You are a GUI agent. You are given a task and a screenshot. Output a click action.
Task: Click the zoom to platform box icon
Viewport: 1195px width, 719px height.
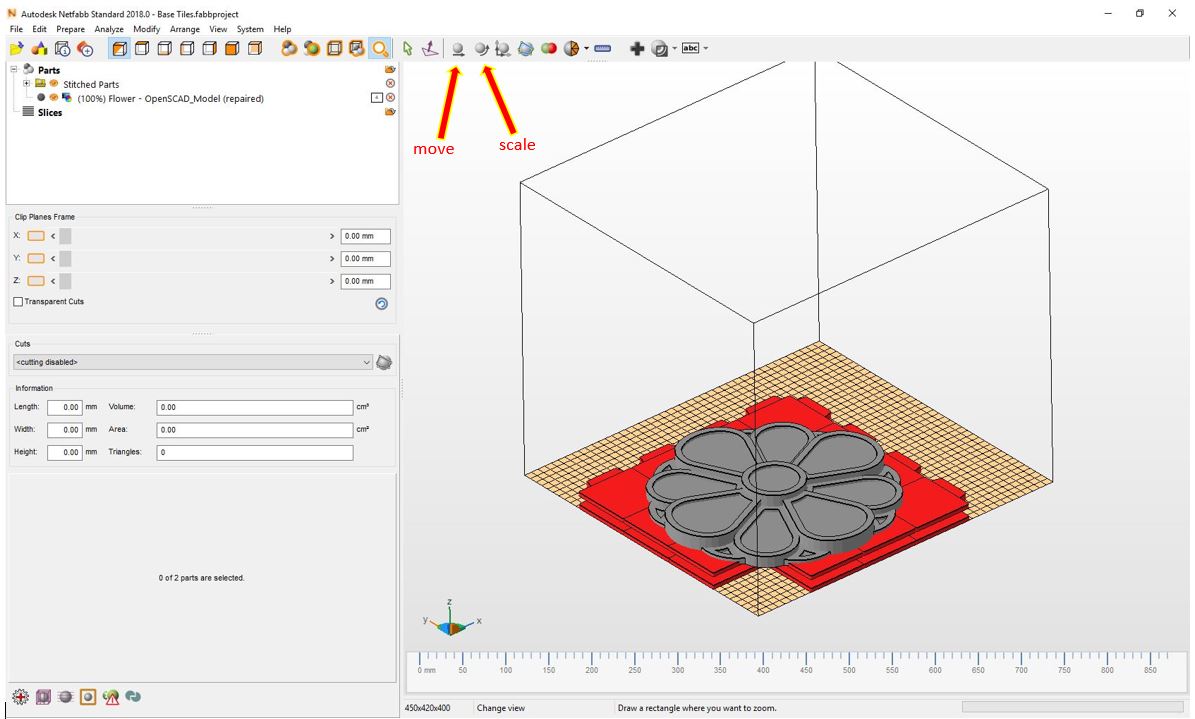pos(335,49)
